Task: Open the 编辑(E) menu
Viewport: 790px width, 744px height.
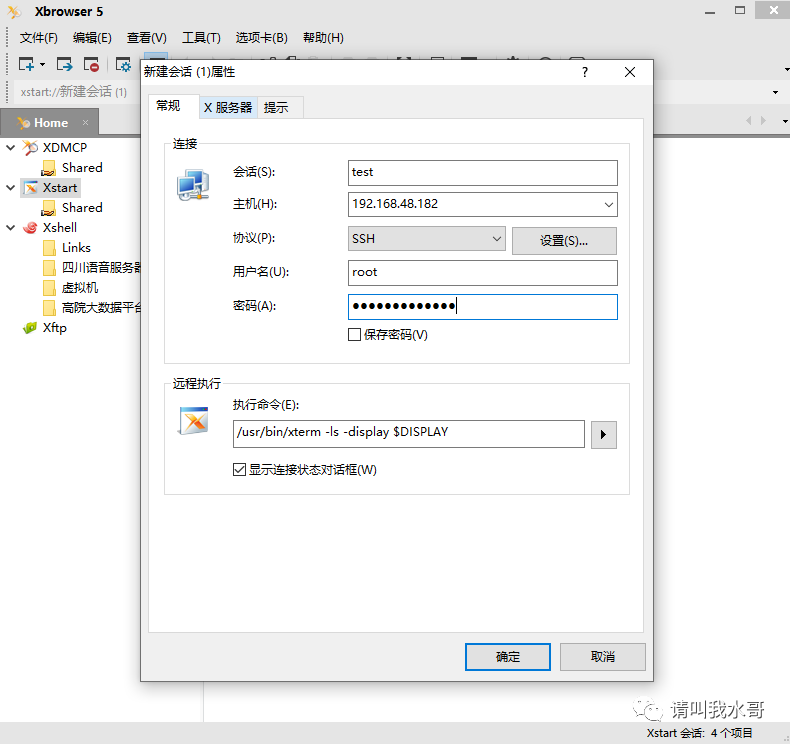Action: point(92,38)
